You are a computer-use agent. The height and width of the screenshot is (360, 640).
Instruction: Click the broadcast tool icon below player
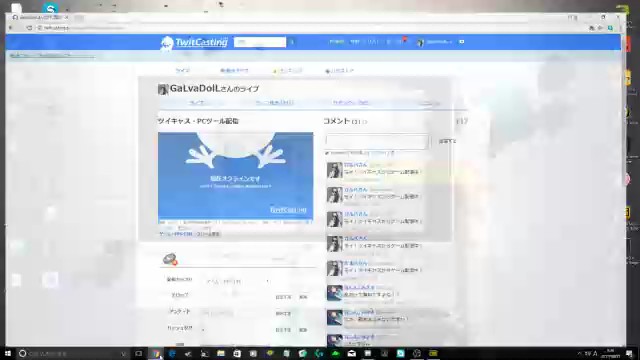[x=170, y=259]
